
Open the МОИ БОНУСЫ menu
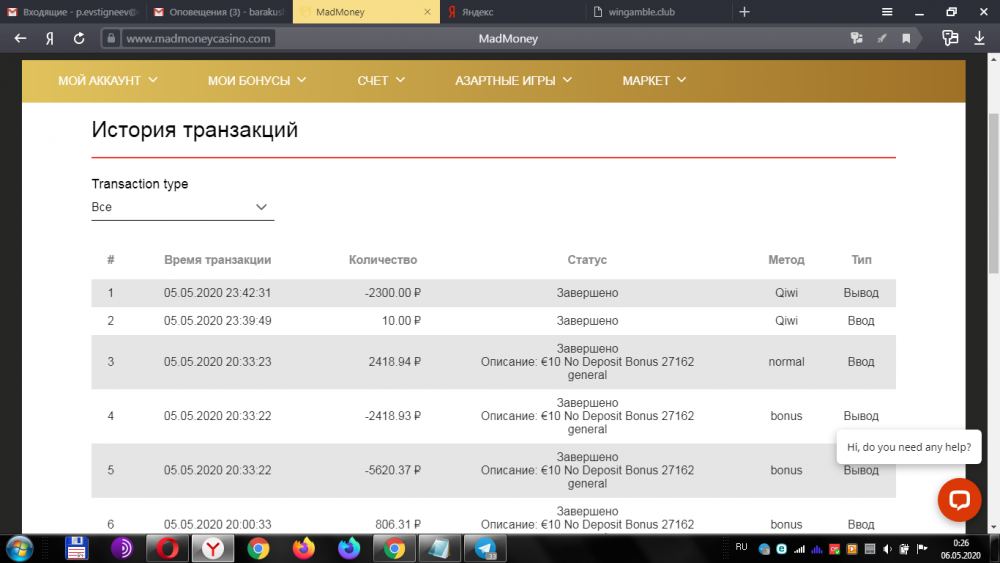(x=257, y=80)
